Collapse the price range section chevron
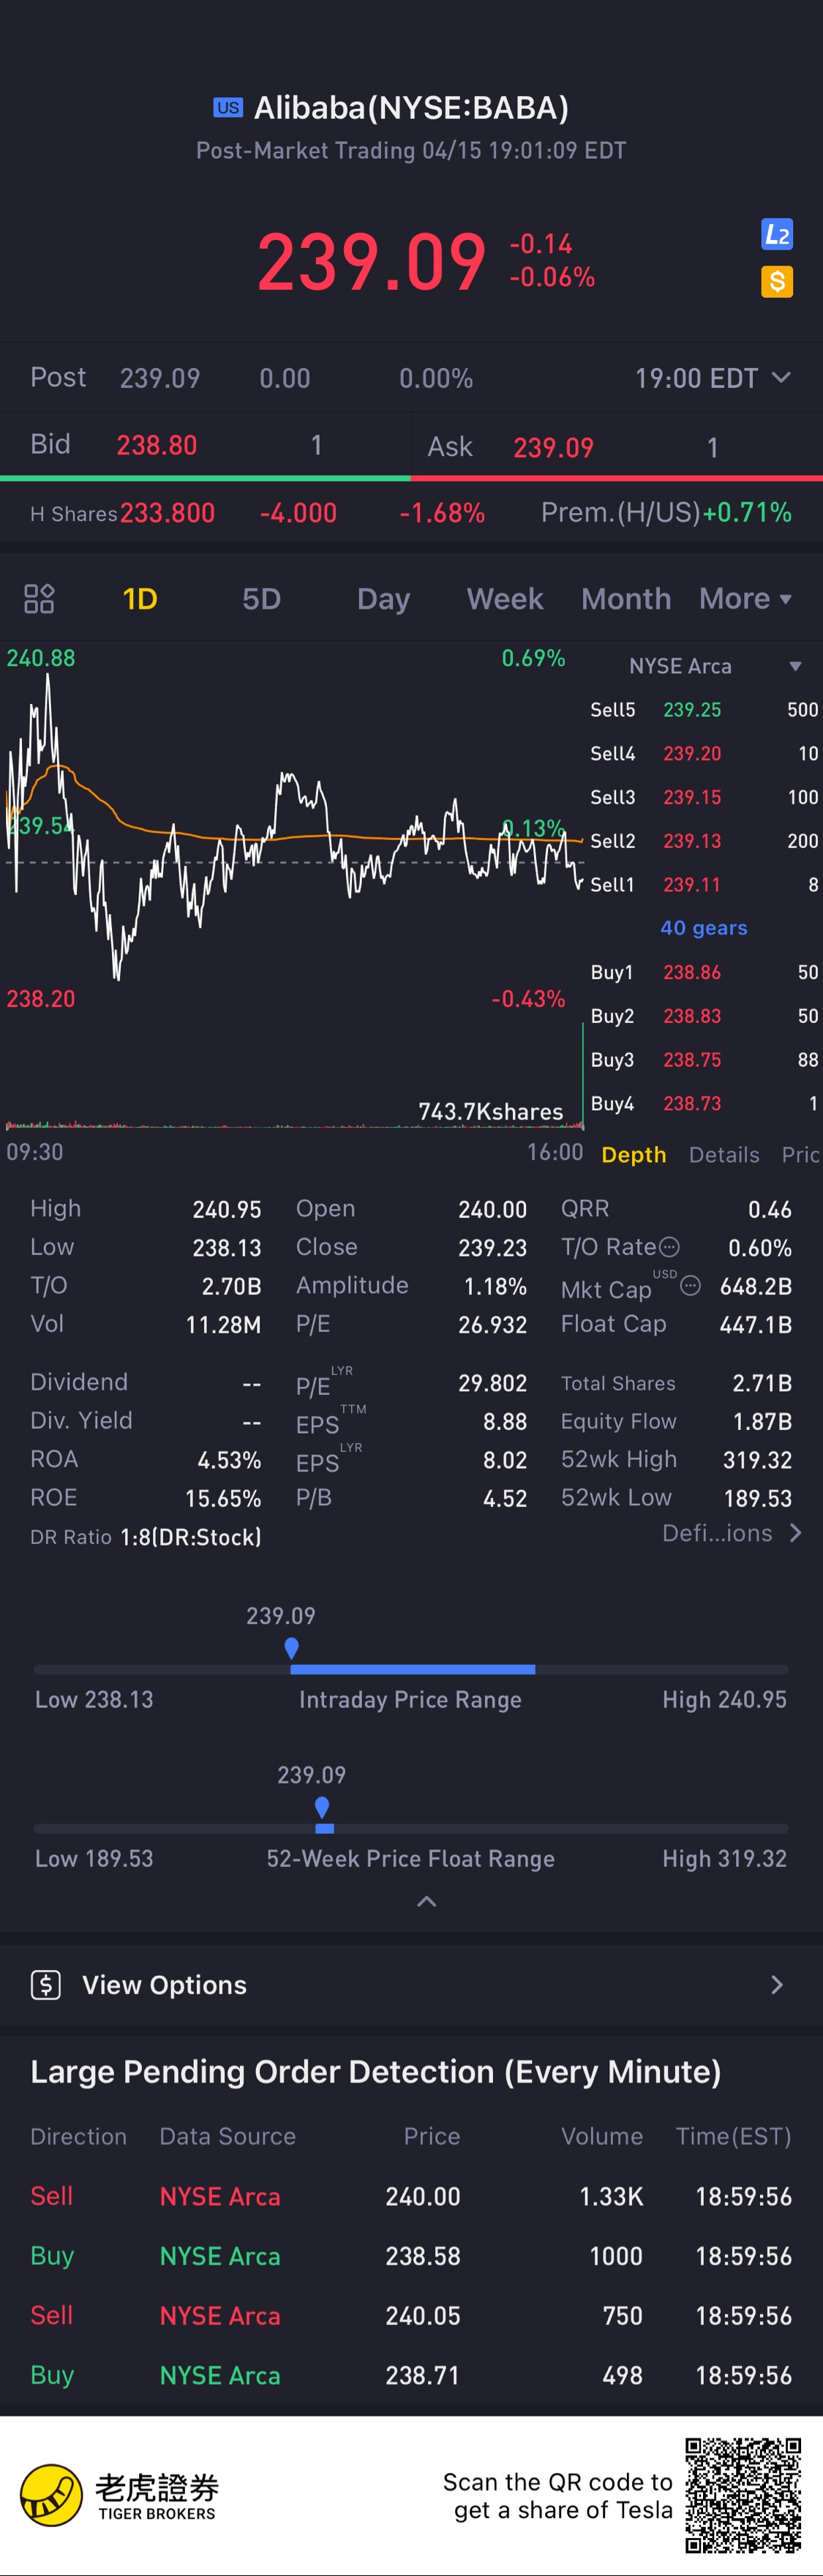The height and width of the screenshot is (2576, 823). [x=426, y=1901]
